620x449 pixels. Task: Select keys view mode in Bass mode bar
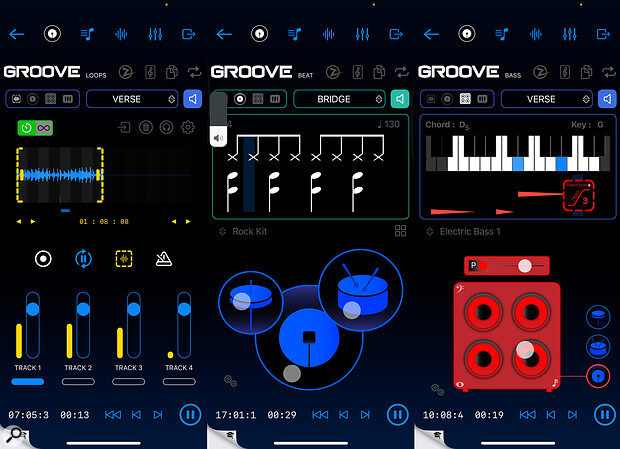[x=482, y=99]
